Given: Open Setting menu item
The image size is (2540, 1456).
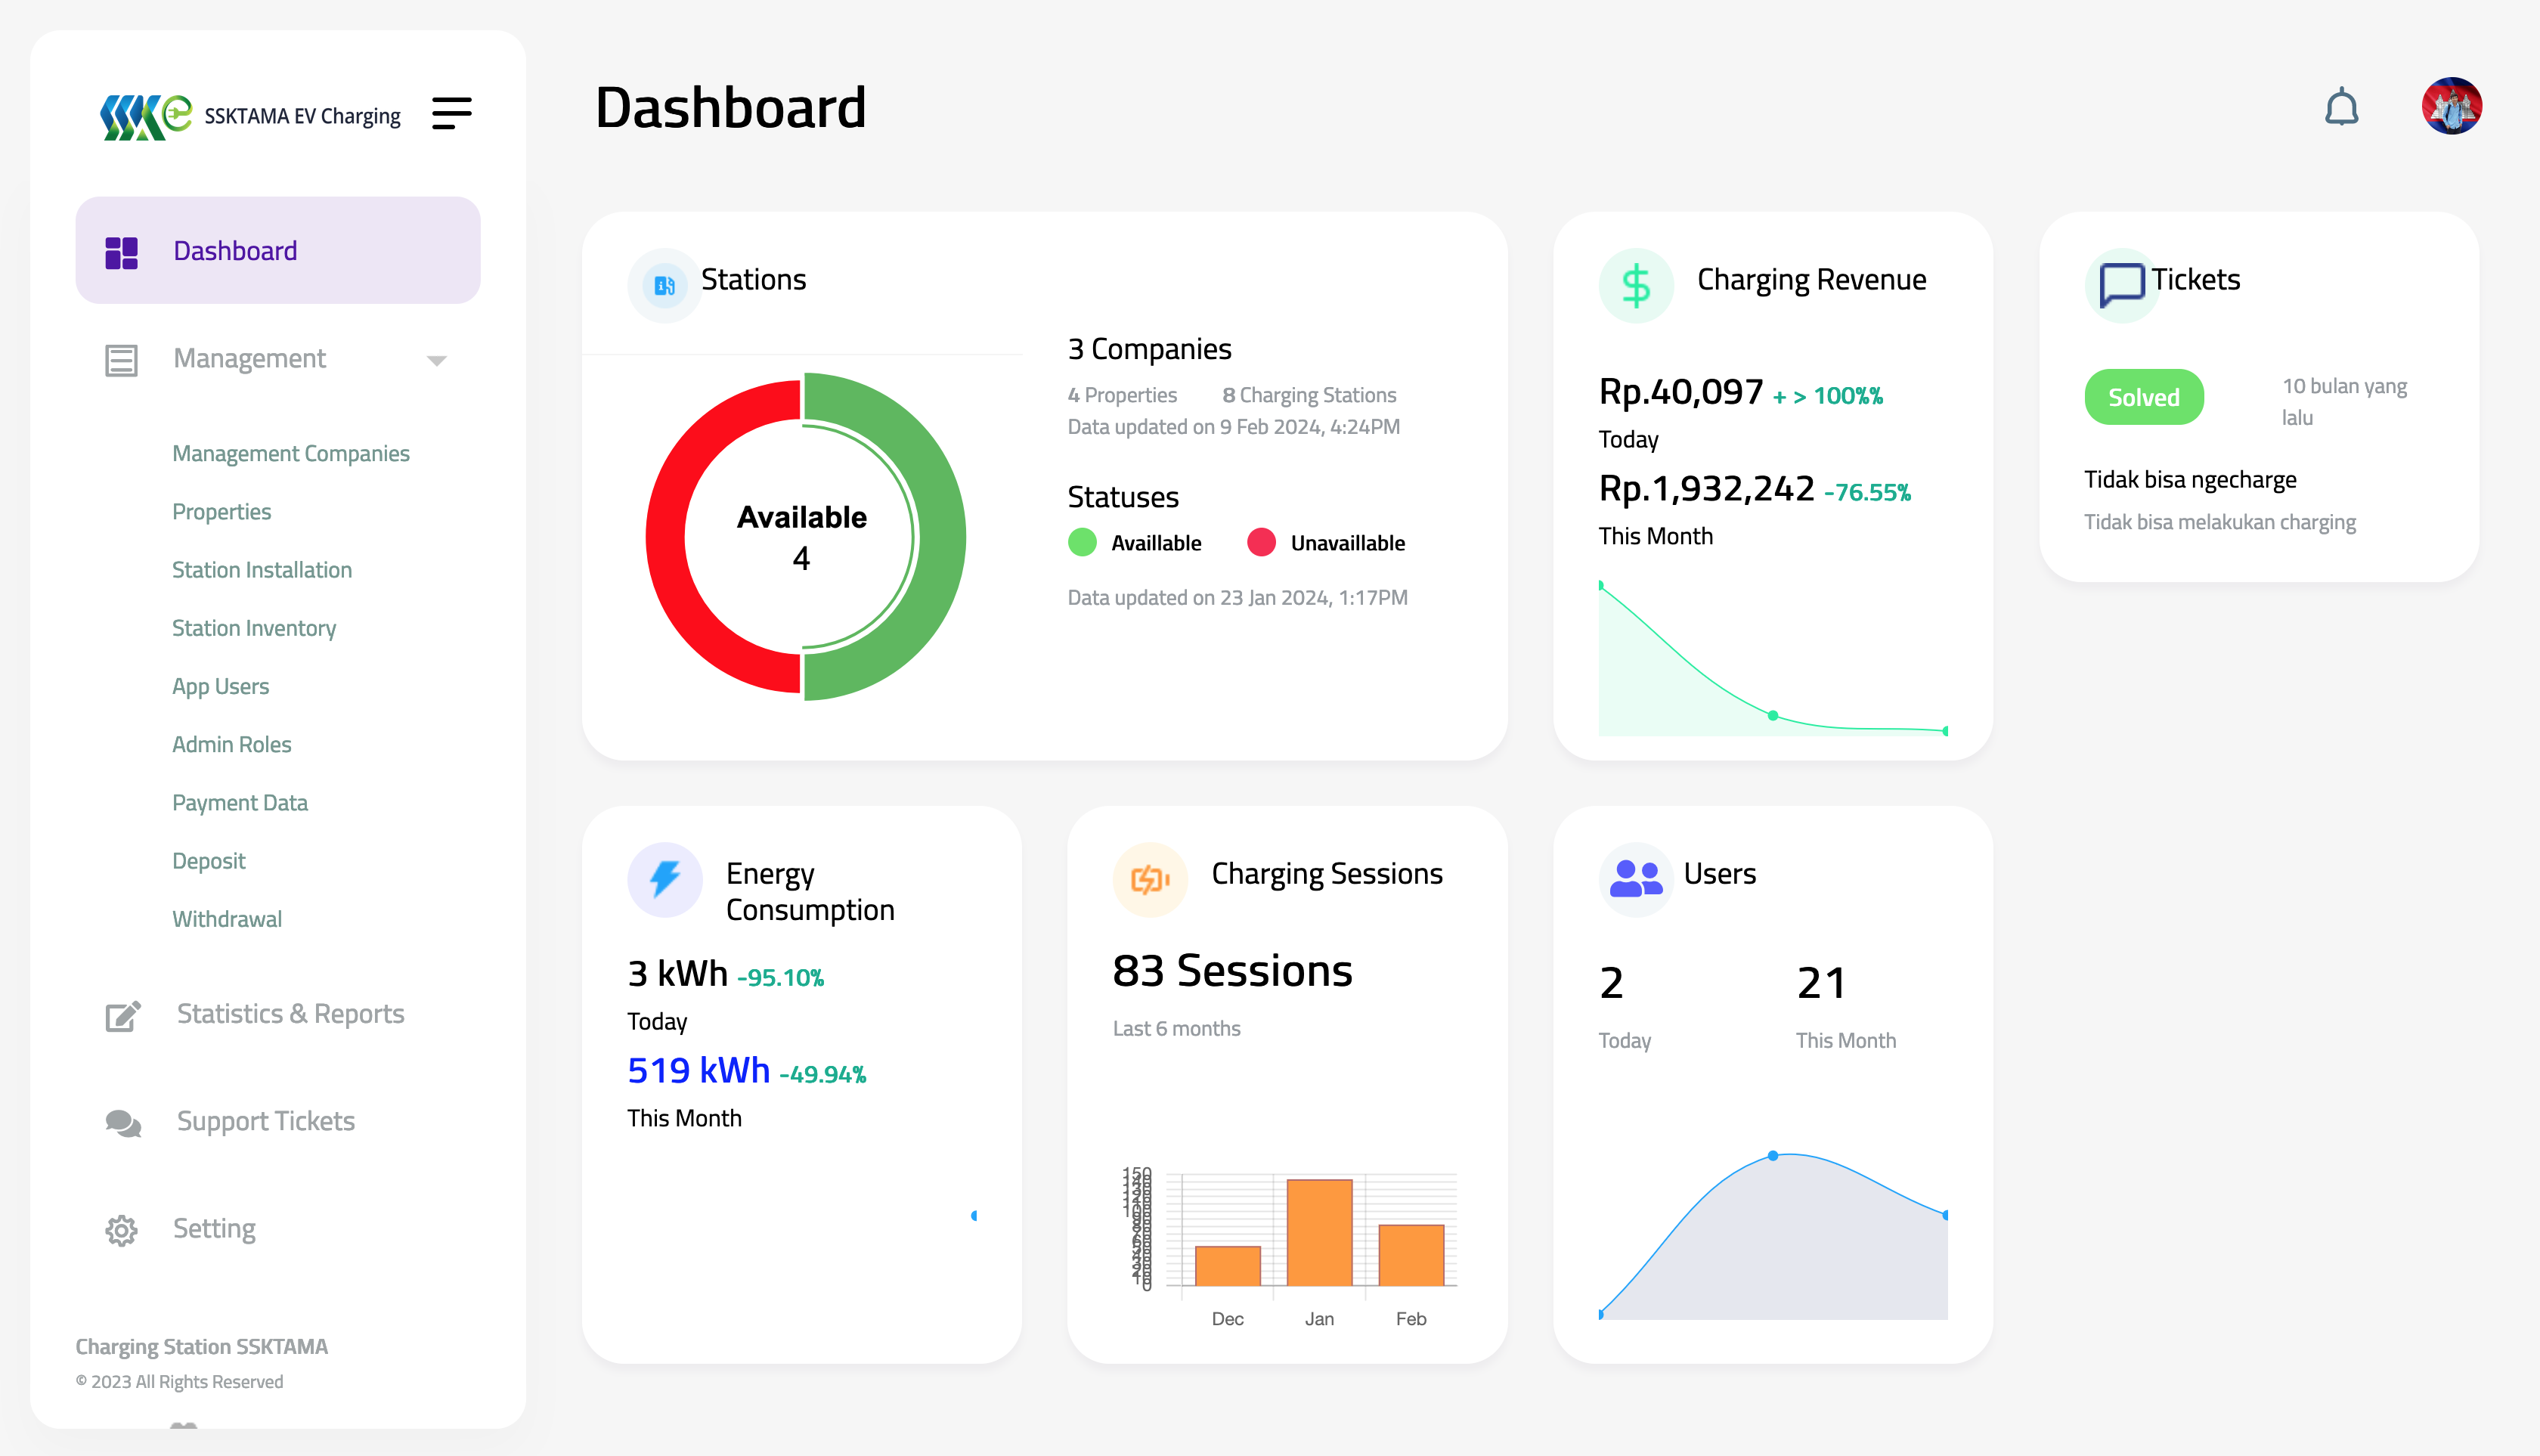Looking at the screenshot, I should pyautogui.click(x=214, y=1228).
